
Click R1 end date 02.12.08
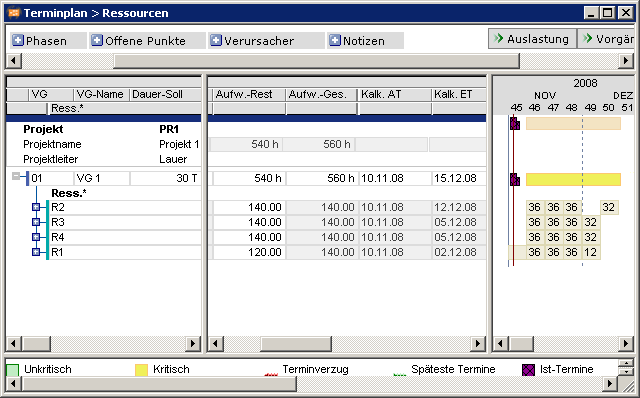click(x=459, y=252)
